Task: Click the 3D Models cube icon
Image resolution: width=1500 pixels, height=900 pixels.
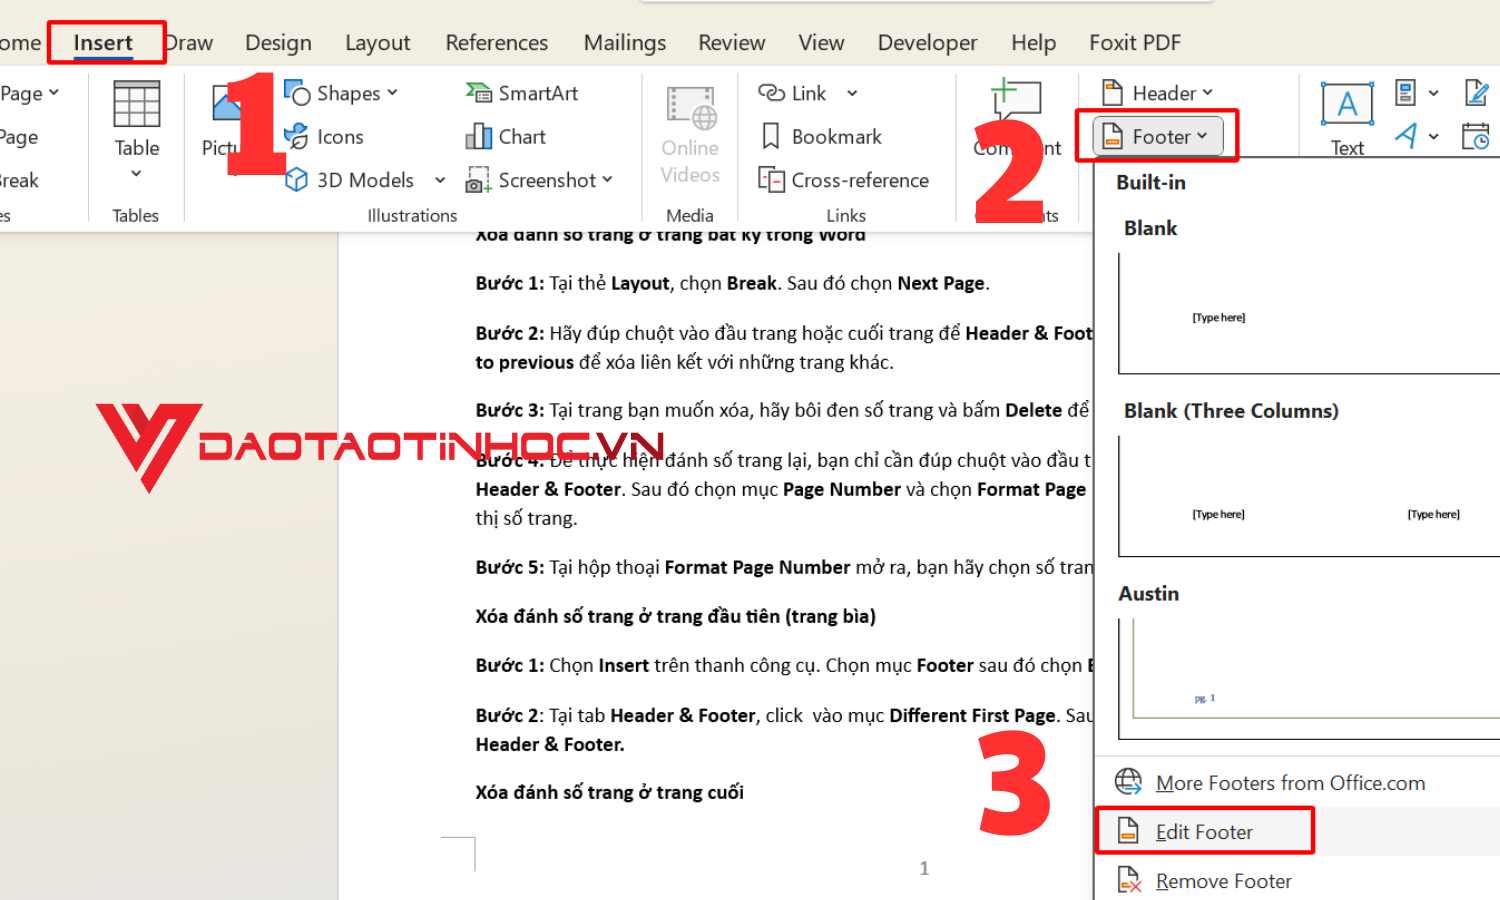Action: point(296,180)
